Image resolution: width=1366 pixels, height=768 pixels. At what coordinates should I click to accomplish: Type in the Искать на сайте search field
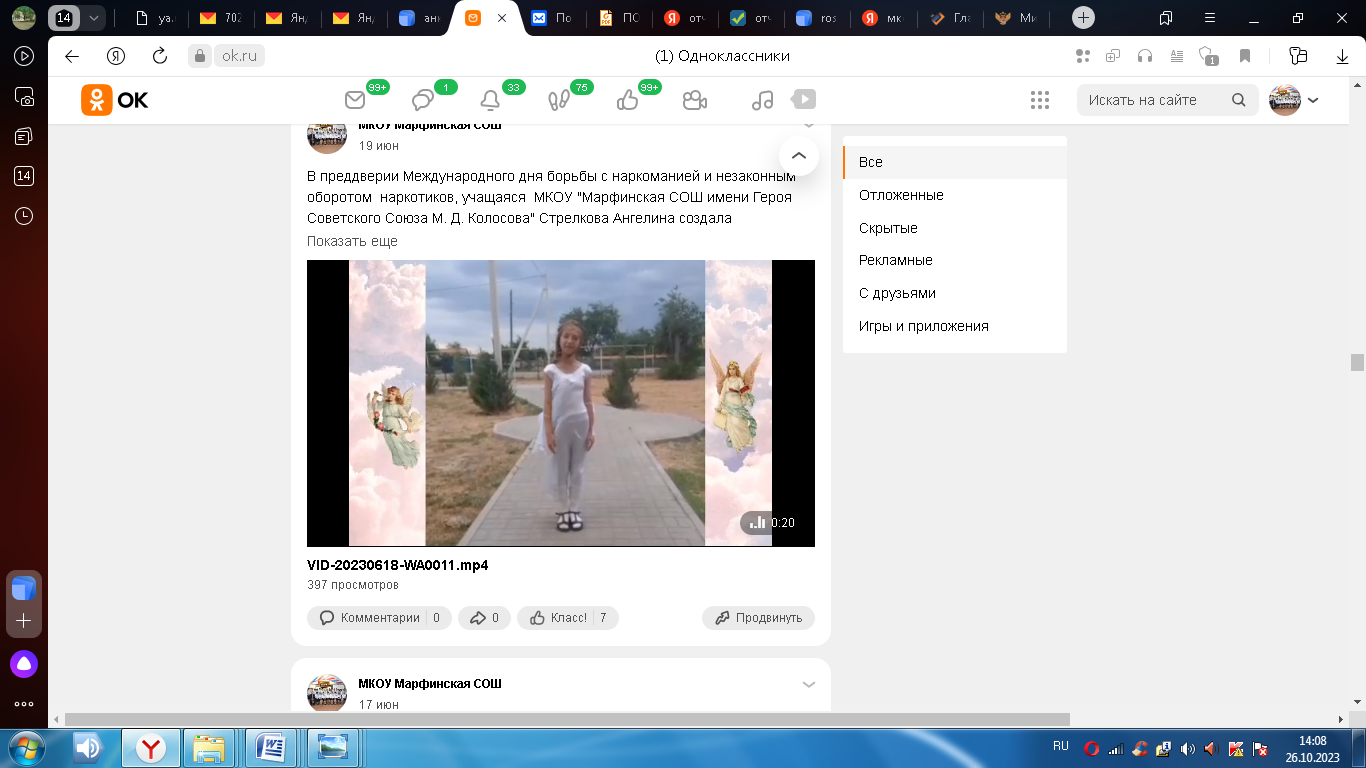1154,100
